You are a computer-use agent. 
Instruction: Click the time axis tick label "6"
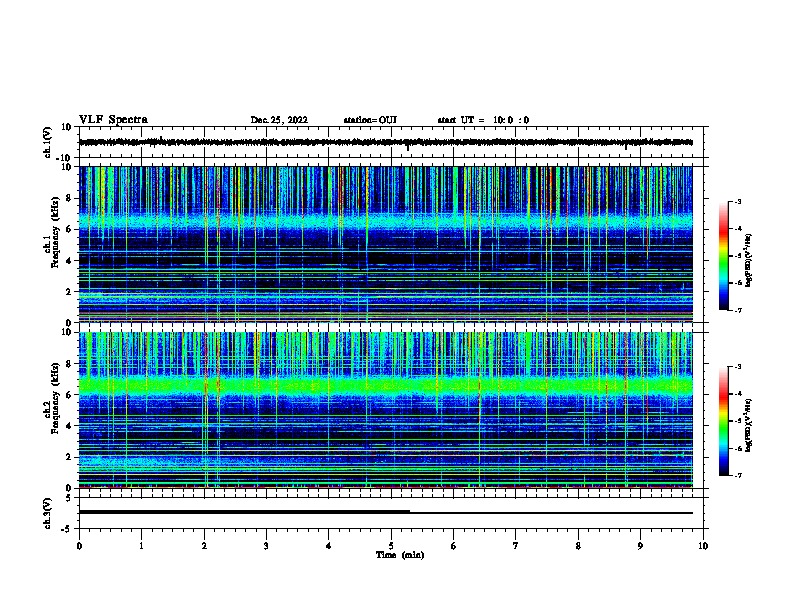454,546
